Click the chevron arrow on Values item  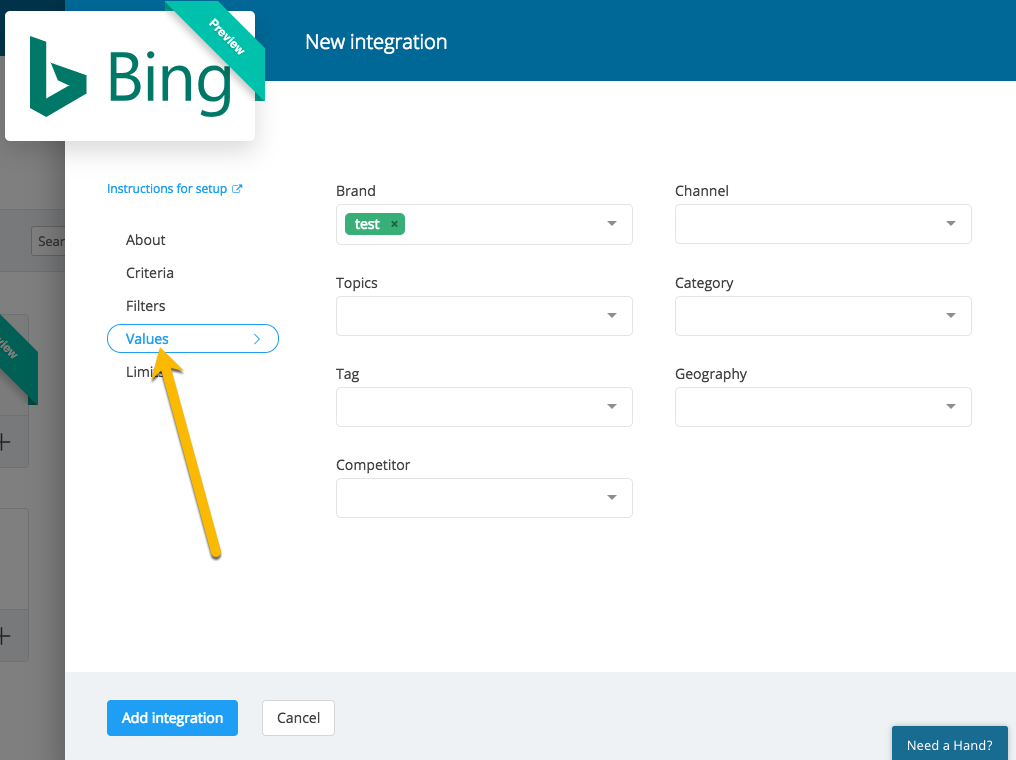257,339
